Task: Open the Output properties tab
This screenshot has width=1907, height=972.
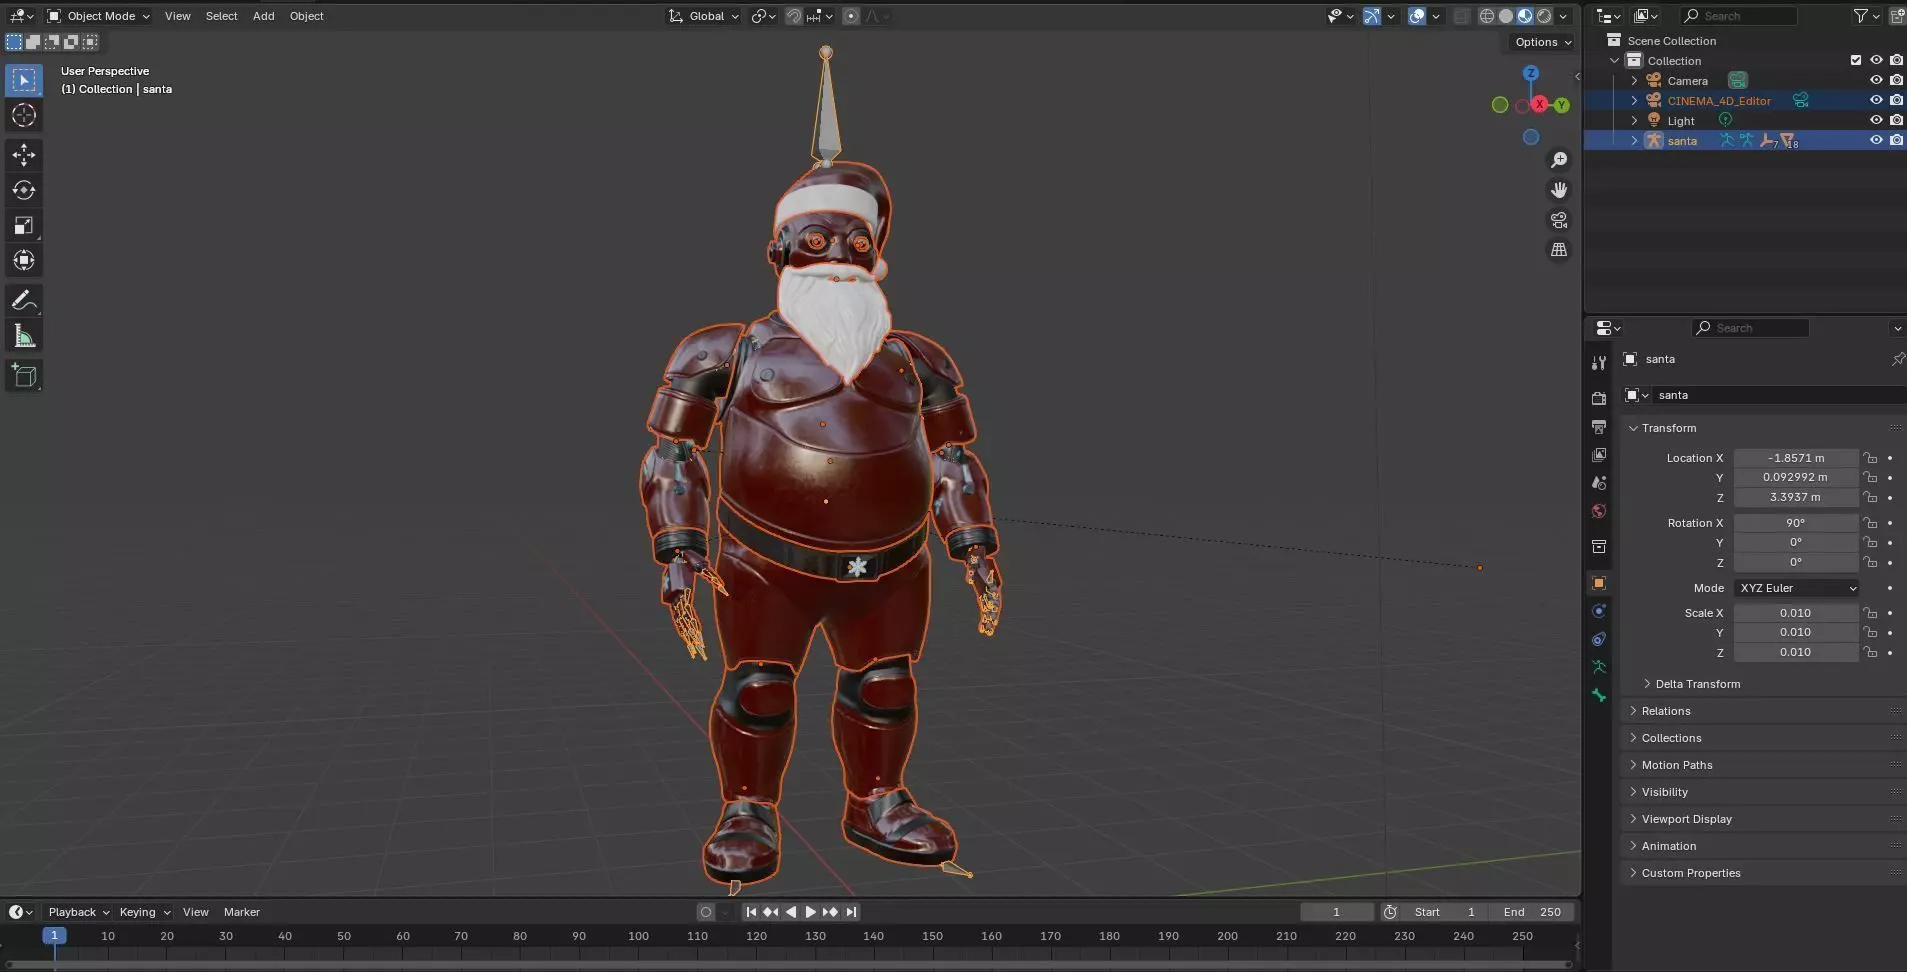Action: (x=1599, y=427)
